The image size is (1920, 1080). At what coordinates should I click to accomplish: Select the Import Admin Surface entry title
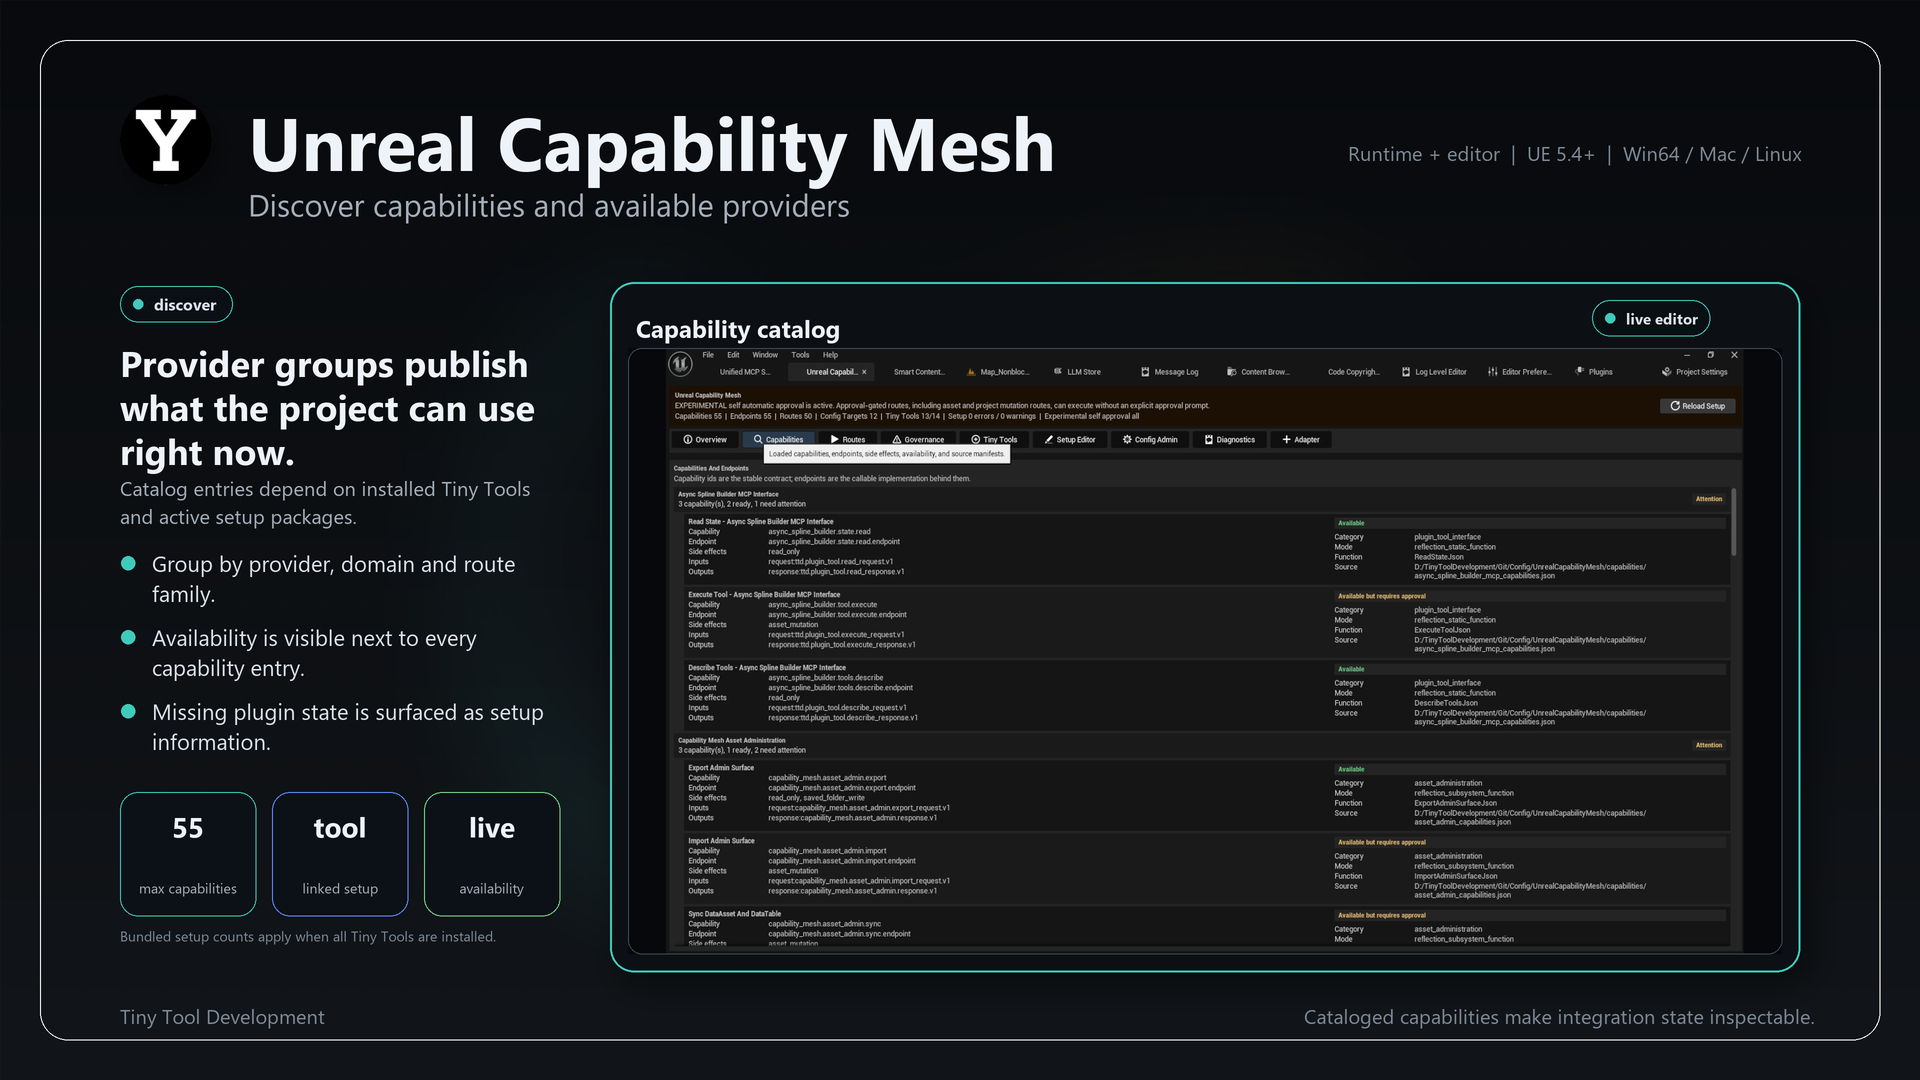[721, 841]
